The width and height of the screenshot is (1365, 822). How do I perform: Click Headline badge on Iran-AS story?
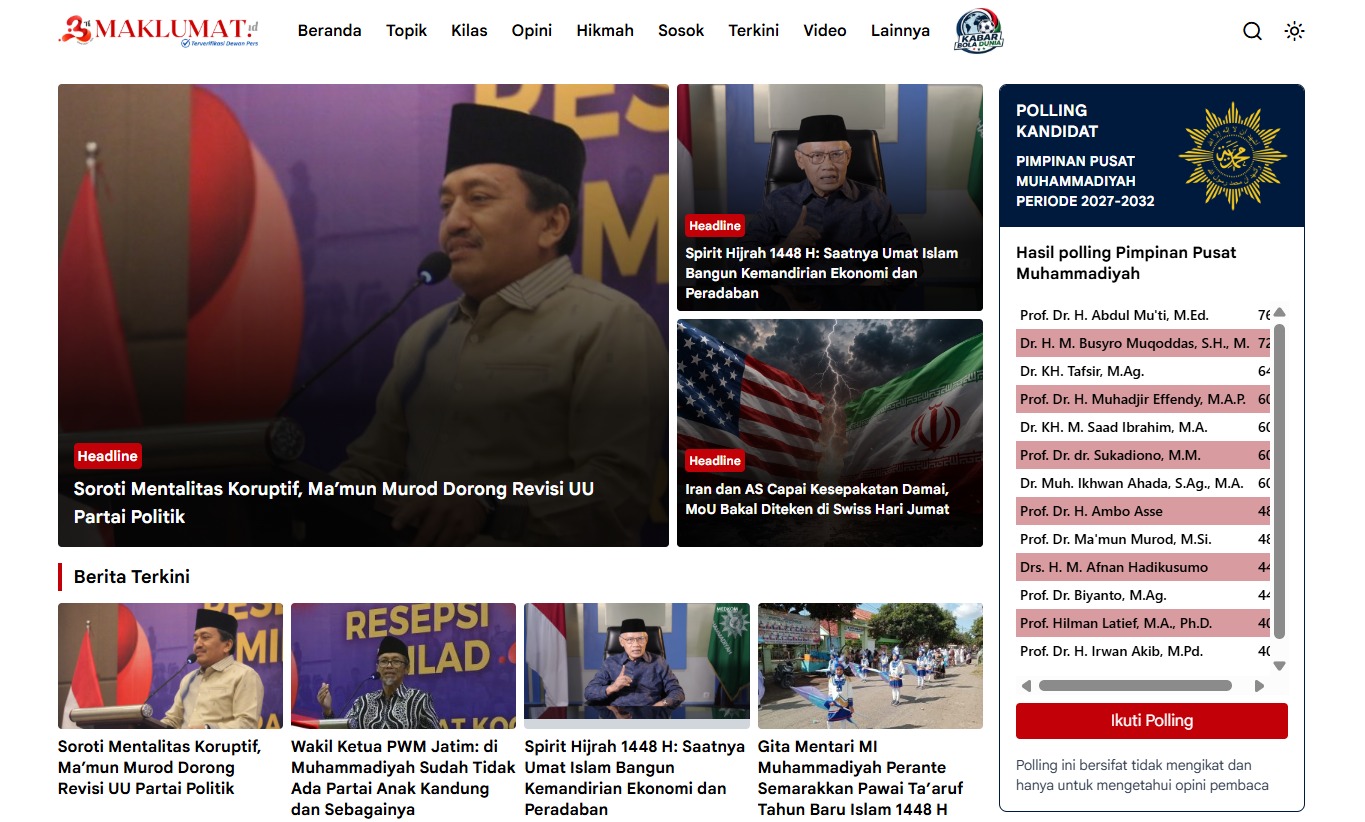715,461
